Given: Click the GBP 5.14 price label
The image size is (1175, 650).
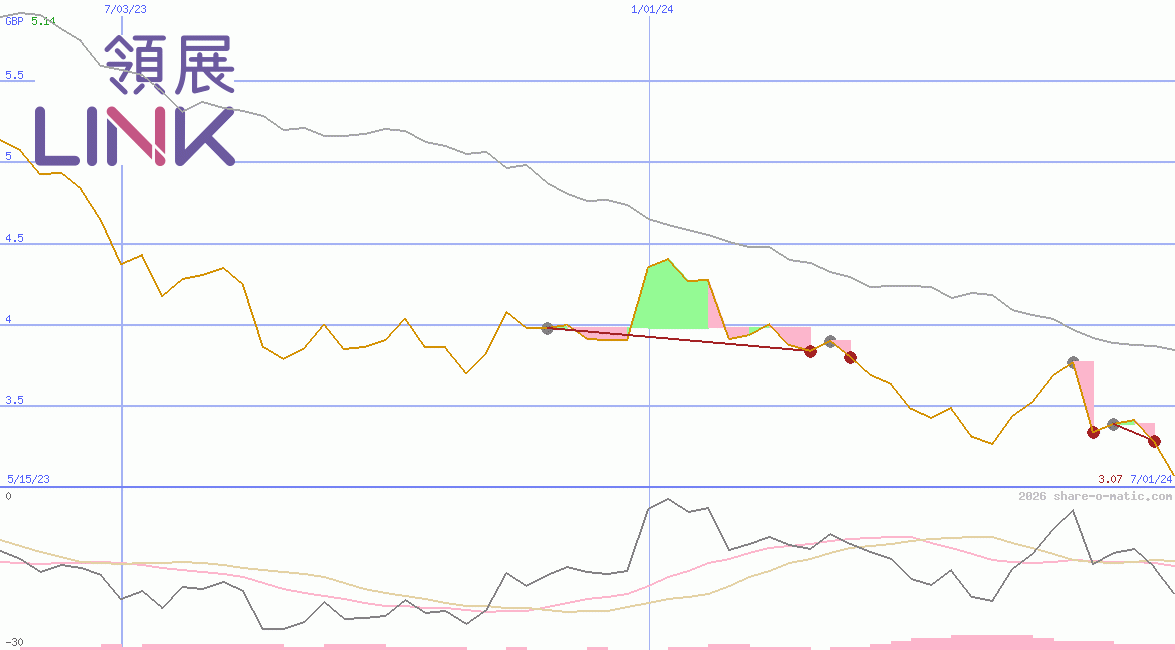Looking at the screenshot, I should pyautogui.click(x=30, y=21).
